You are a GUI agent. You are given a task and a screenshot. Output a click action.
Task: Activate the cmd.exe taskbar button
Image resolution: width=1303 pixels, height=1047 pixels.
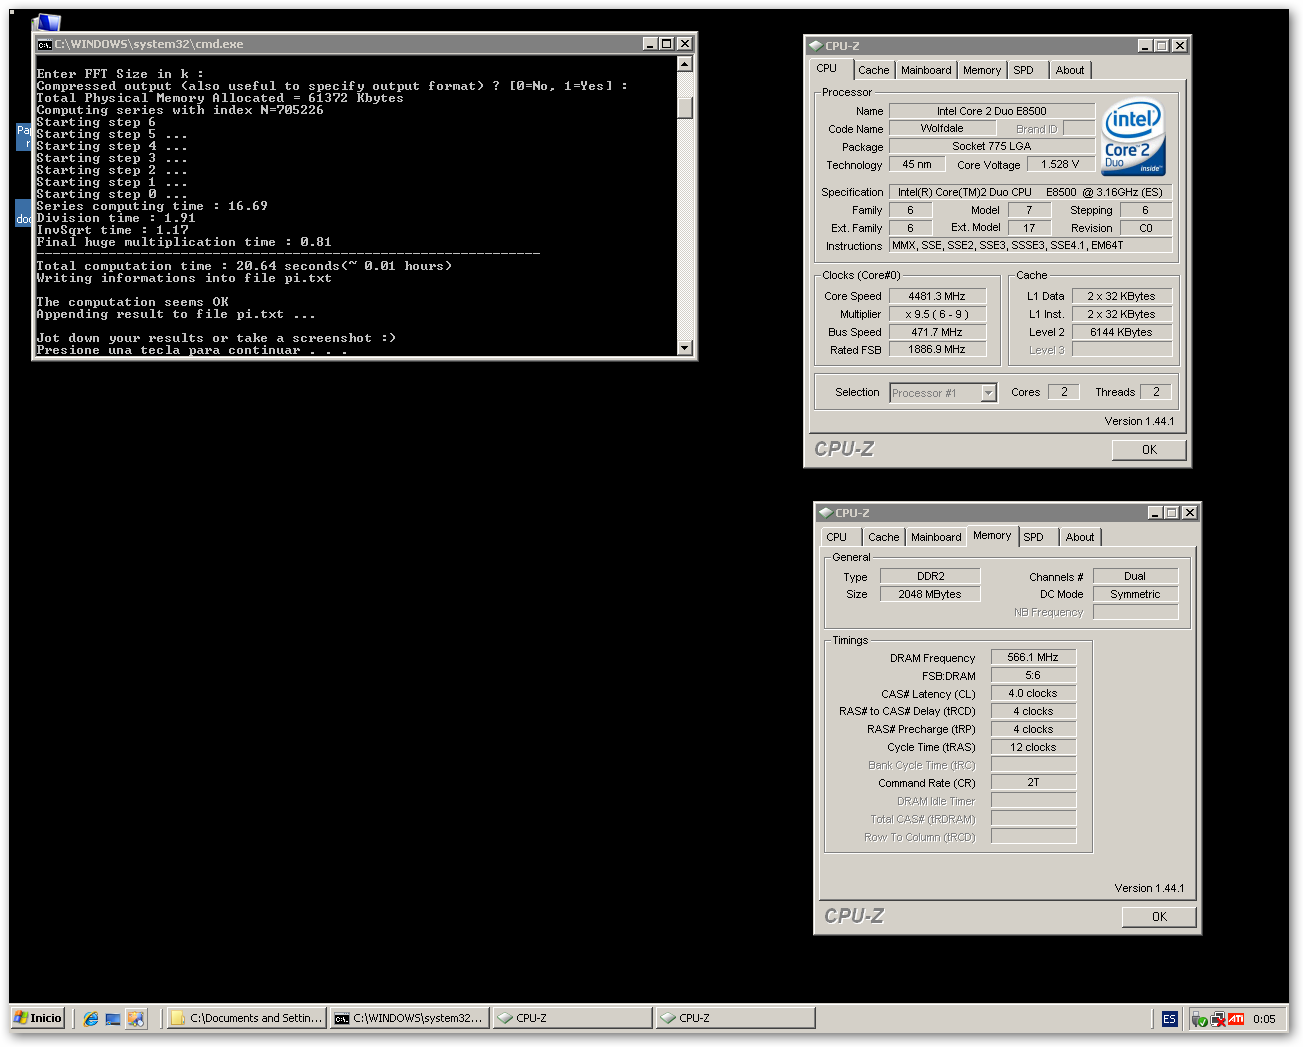pyautogui.click(x=410, y=1018)
